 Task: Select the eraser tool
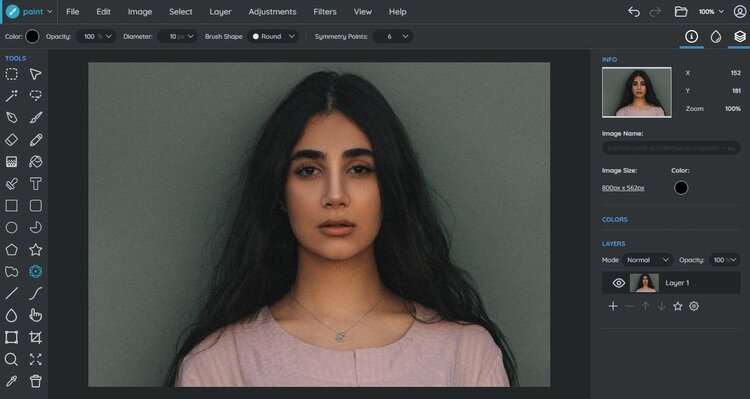pyautogui.click(x=11, y=140)
